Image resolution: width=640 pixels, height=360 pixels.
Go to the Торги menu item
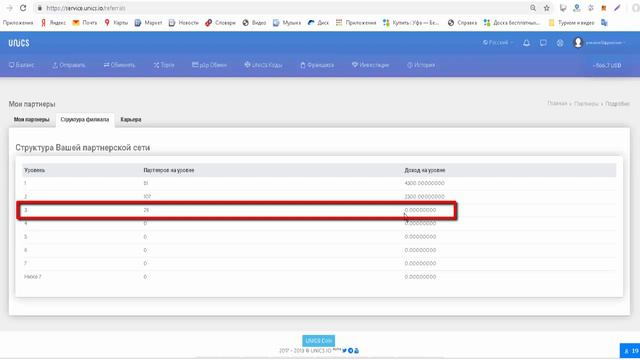pos(164,65)
